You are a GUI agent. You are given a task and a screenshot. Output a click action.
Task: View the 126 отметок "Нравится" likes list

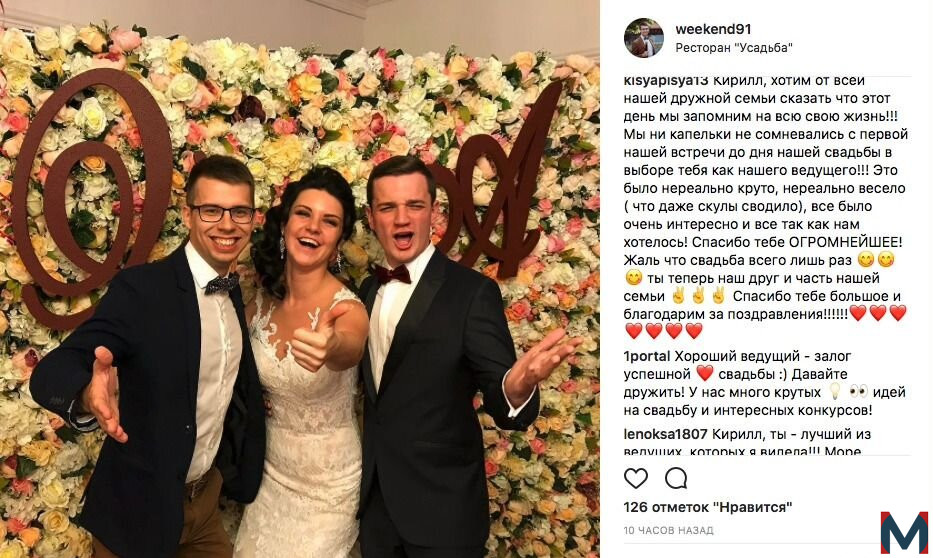[x=708, y=507]
